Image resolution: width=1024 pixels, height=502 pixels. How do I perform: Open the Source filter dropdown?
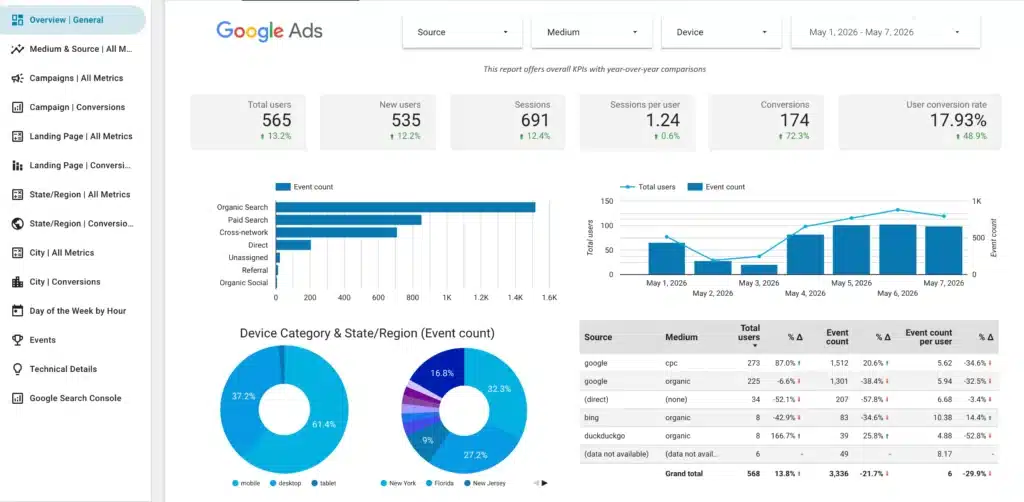coord(462,32)
